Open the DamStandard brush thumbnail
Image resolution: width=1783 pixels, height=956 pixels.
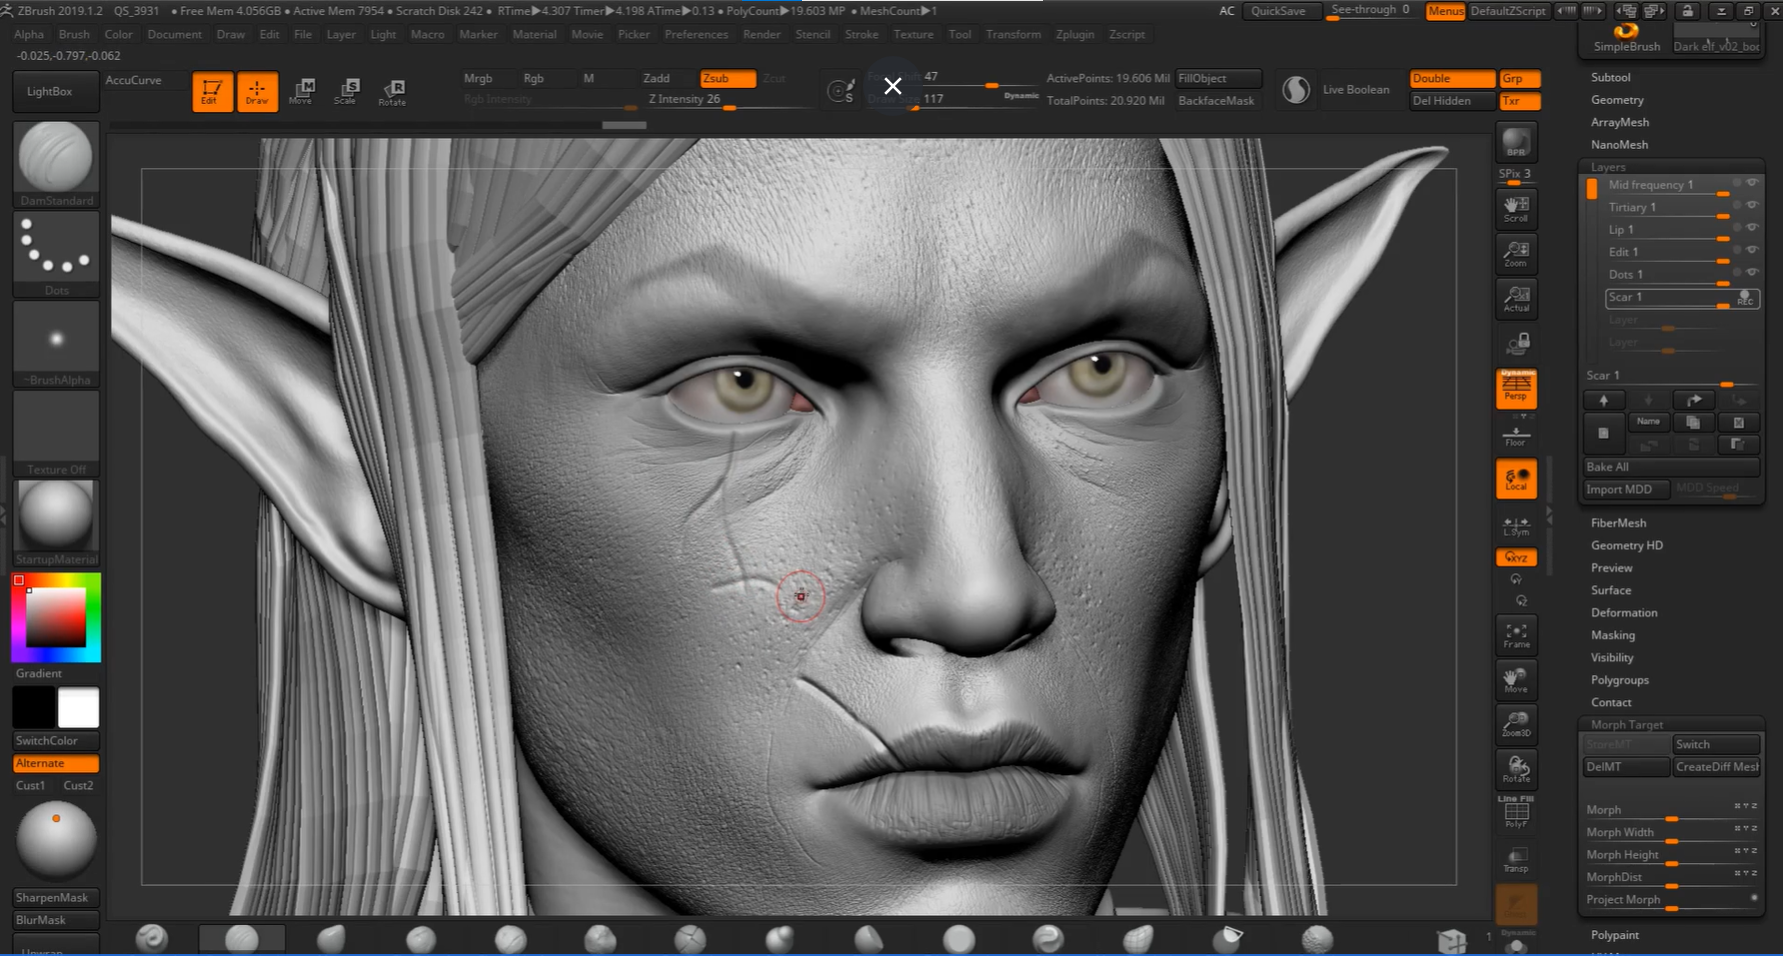coord(56,158)
